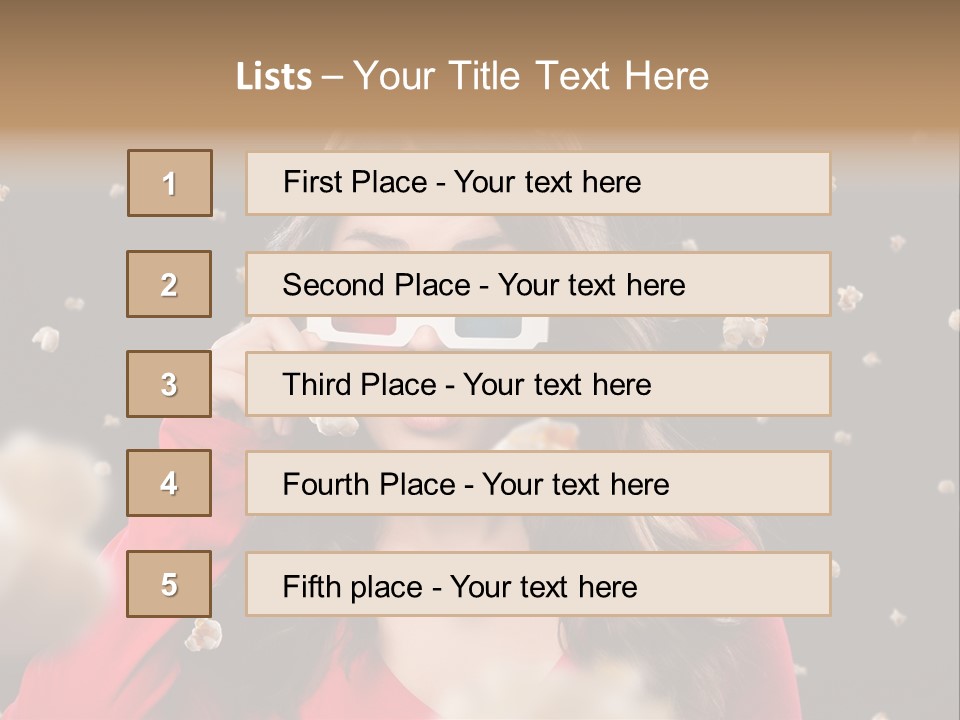Screen dimensions: 960x720
Task: Select the number 4 box
Action: click(169, 483)
